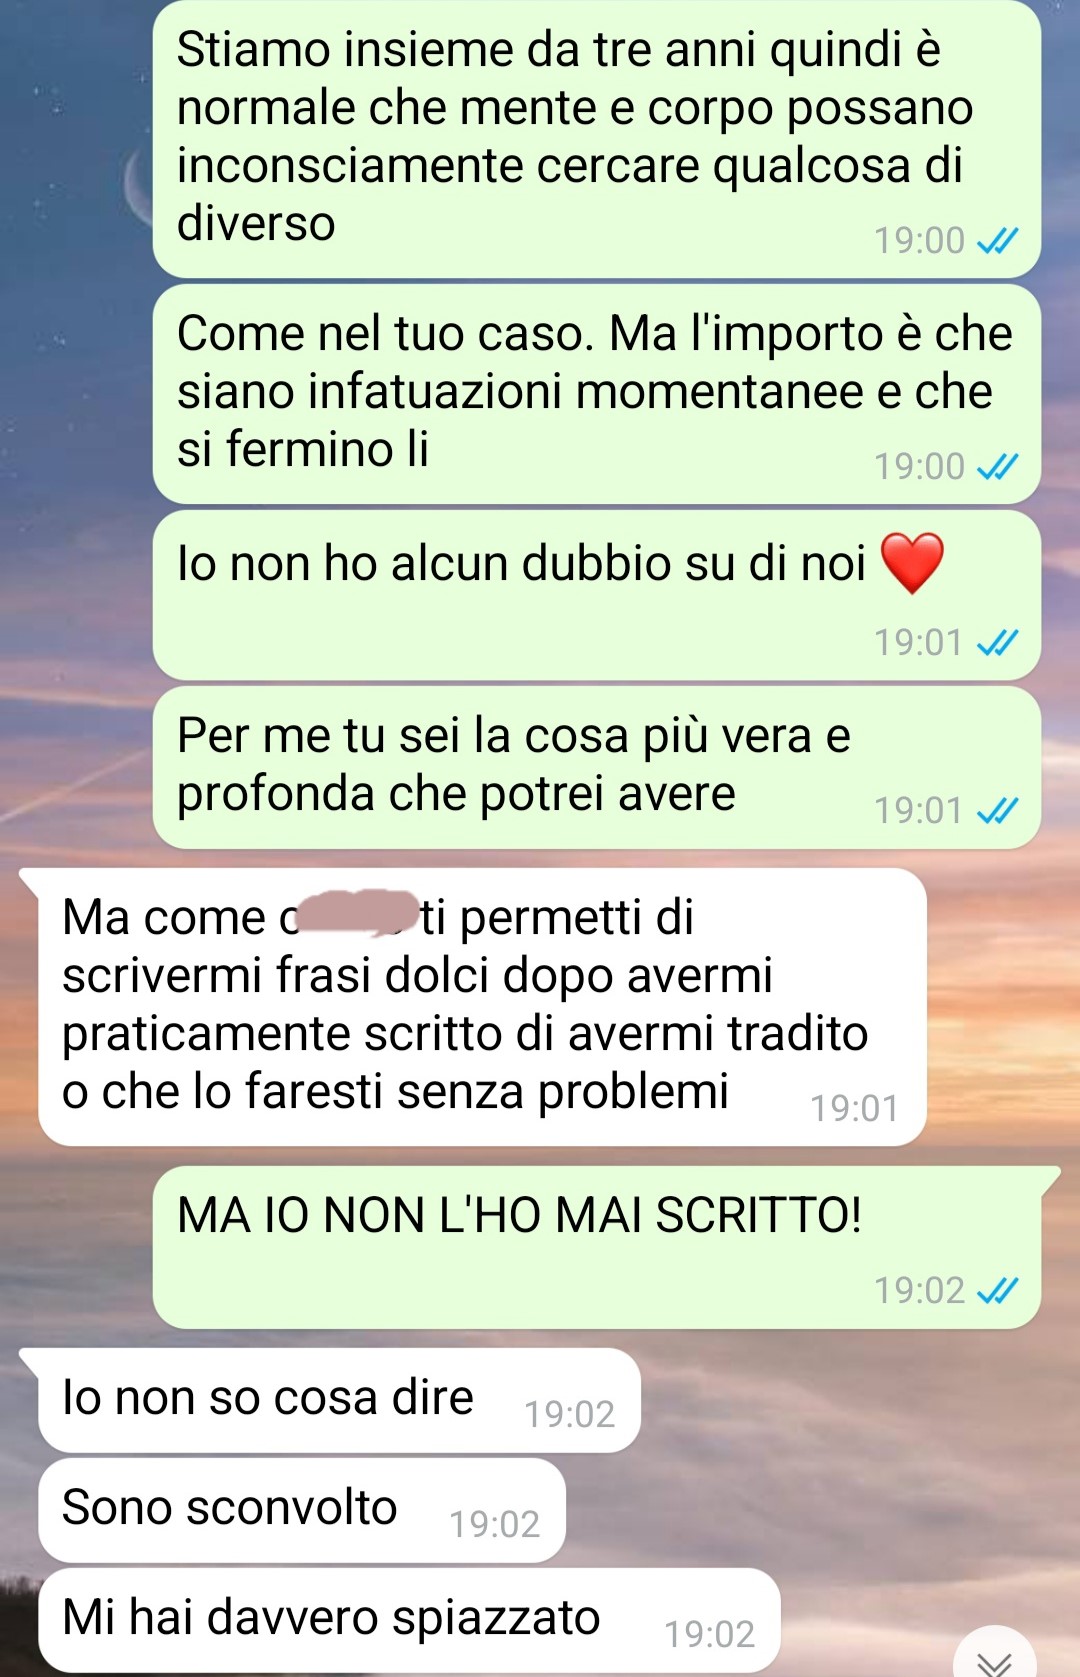Tap blue double ticks on 'si fermino li' message
This screenshot has height=1677, width=1080.
(x=997, y=467)
